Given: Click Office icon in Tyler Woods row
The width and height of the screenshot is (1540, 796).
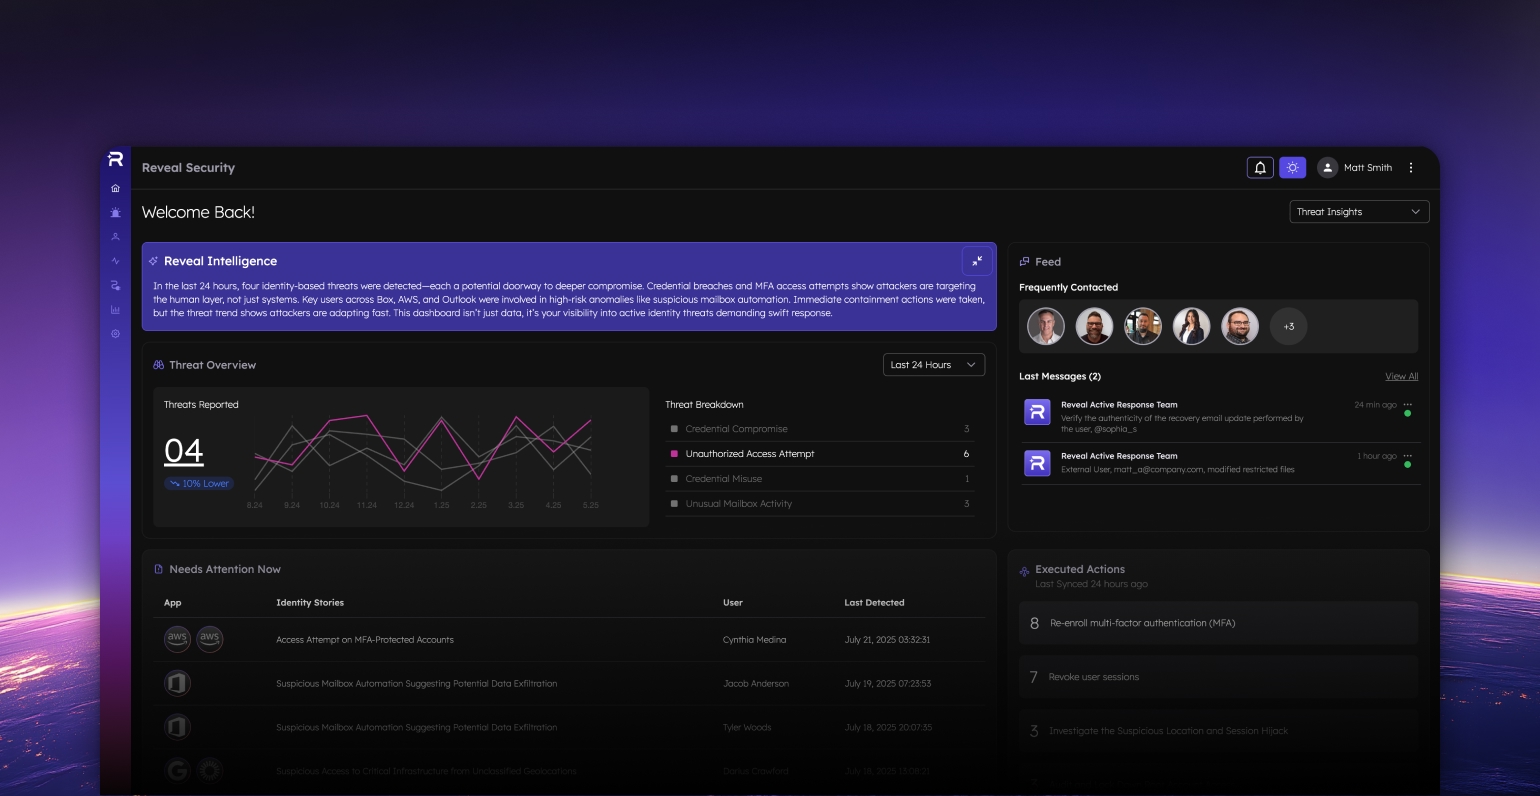Looking at the screenshot, I should [x=177, y=727].
